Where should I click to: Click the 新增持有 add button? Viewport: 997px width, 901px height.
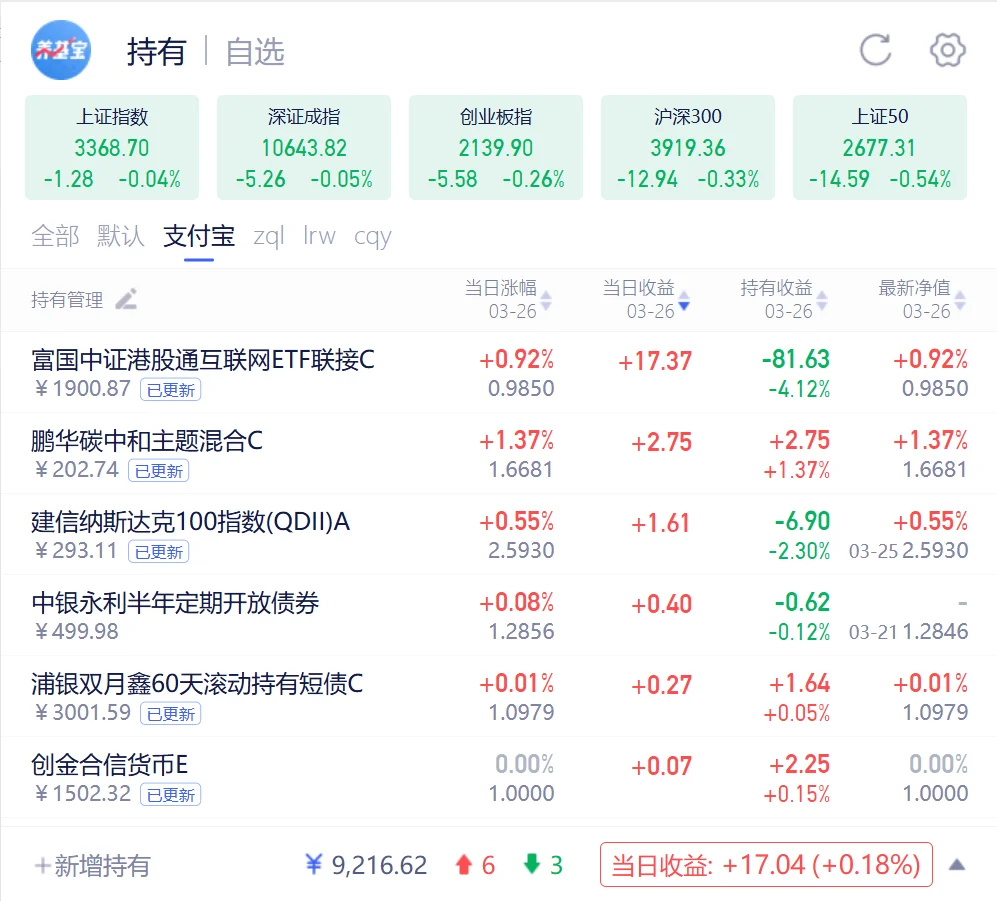[93, 865]
